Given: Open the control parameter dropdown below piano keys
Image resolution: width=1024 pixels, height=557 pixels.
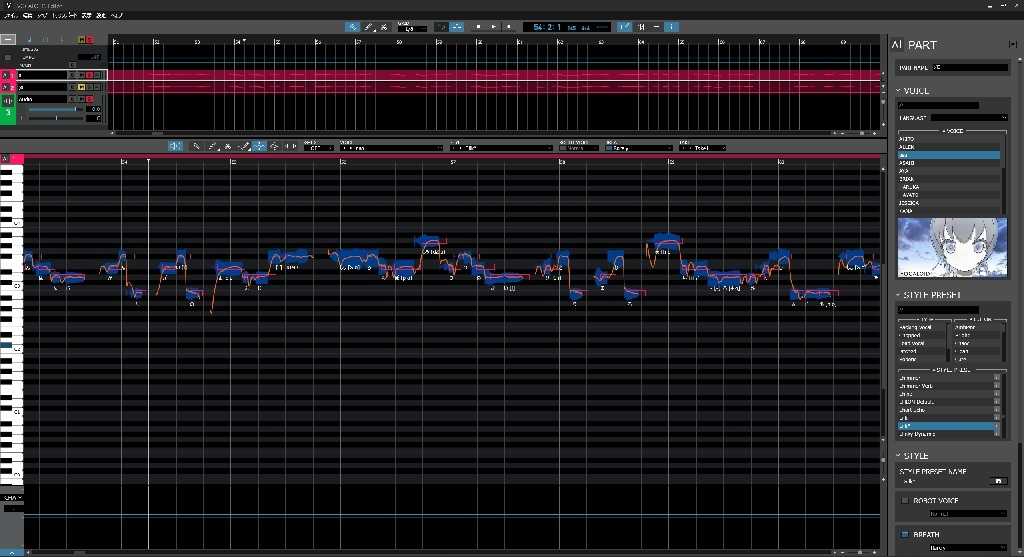Looking at the screenshot, I should [x=12, y=498].
